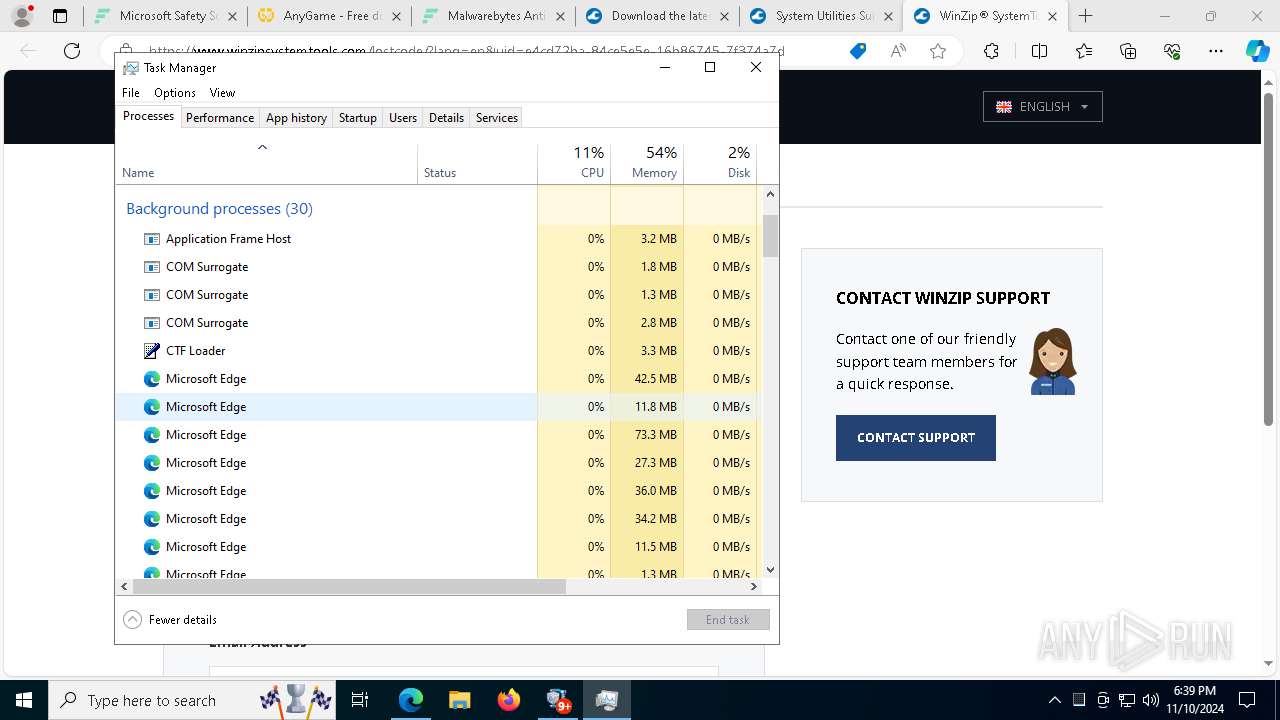Click horizontal scrollbar right arrow

click(x=755, y=587)
